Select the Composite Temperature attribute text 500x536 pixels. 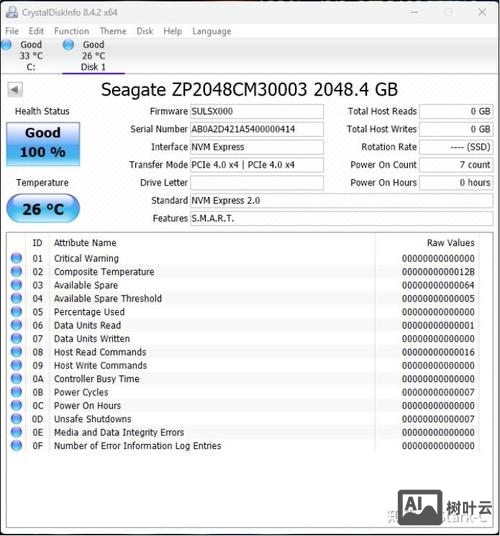tap(104, 272)
